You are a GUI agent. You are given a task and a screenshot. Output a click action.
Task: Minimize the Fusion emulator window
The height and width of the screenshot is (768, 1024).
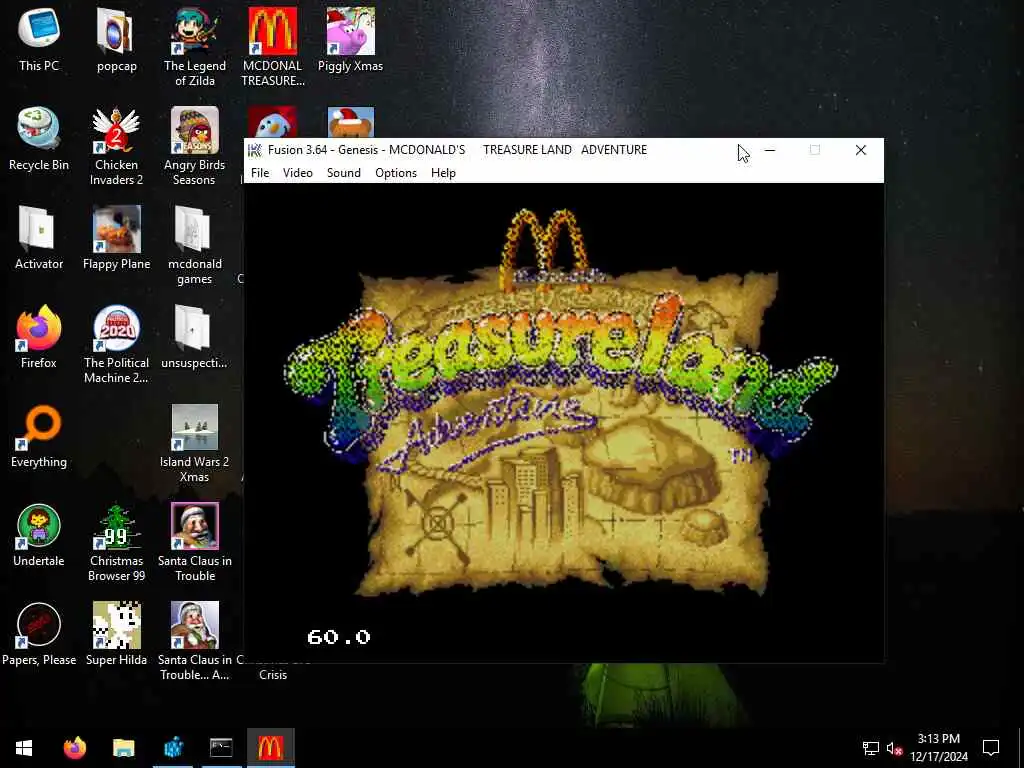pos(770,150)
